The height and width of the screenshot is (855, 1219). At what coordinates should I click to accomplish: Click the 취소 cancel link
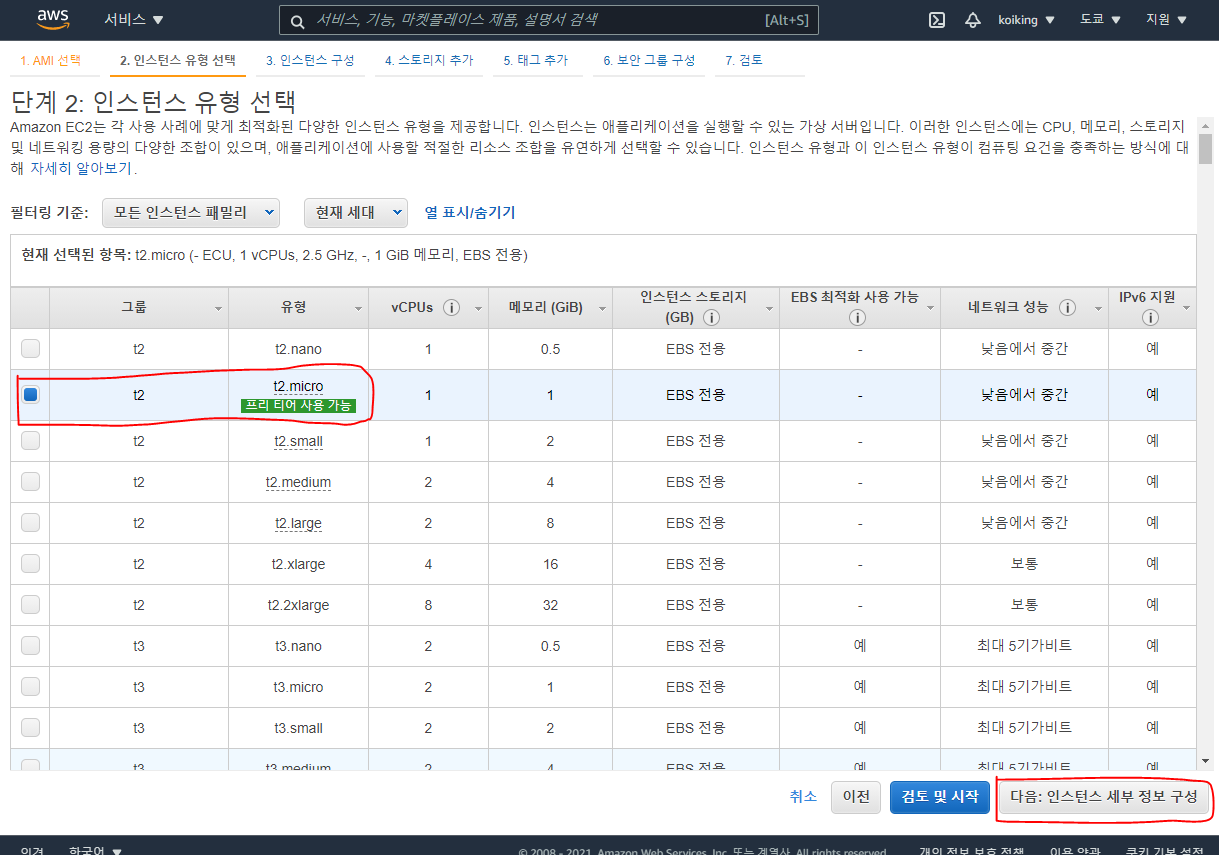[x=803, y=796]
